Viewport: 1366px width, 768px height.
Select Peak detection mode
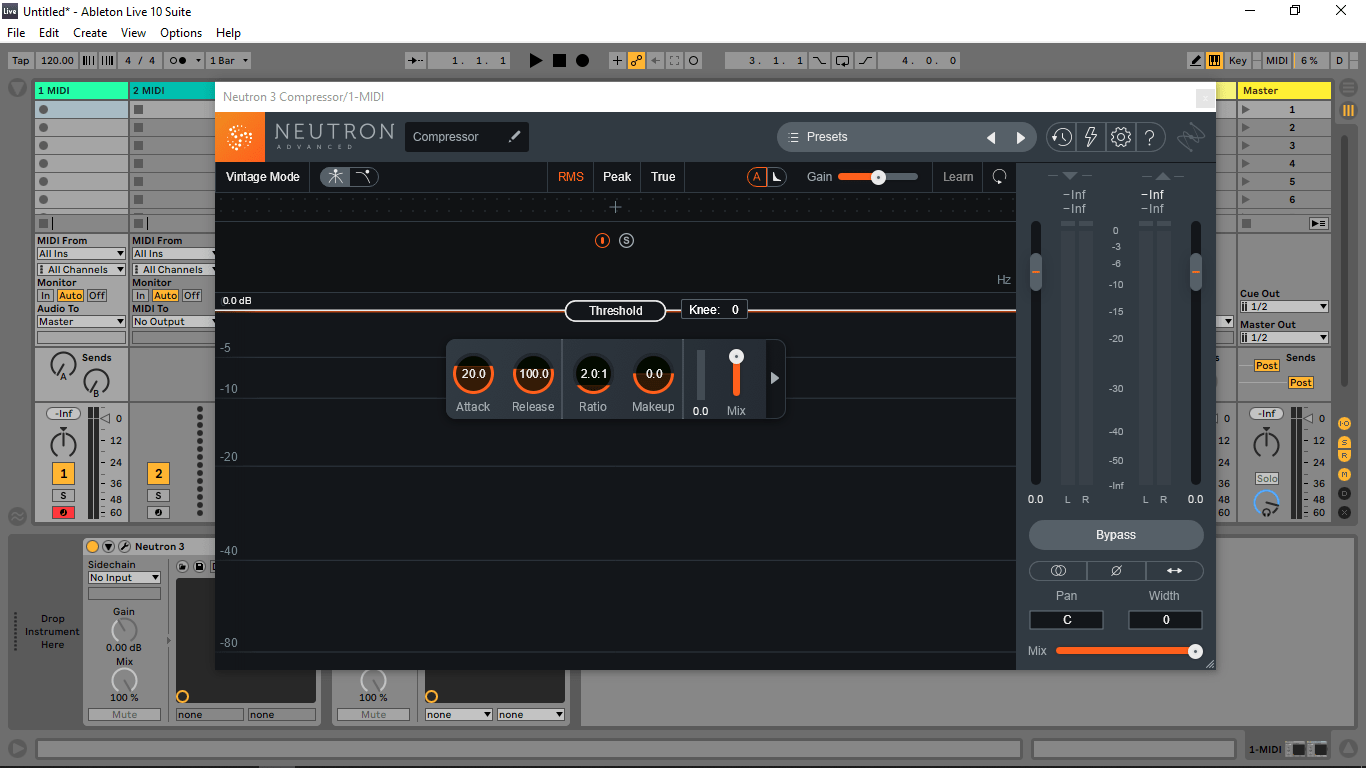pos(617,177)
